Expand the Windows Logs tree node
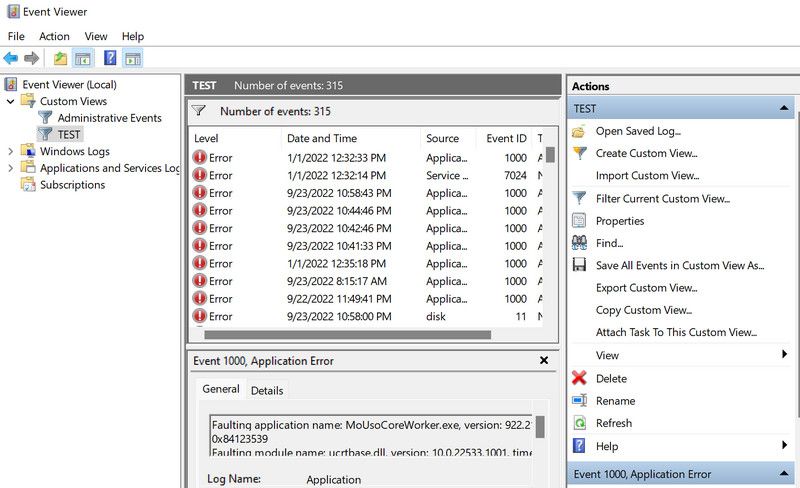The height and width of the screenshot is (488, 800). [x=11, y=151]
